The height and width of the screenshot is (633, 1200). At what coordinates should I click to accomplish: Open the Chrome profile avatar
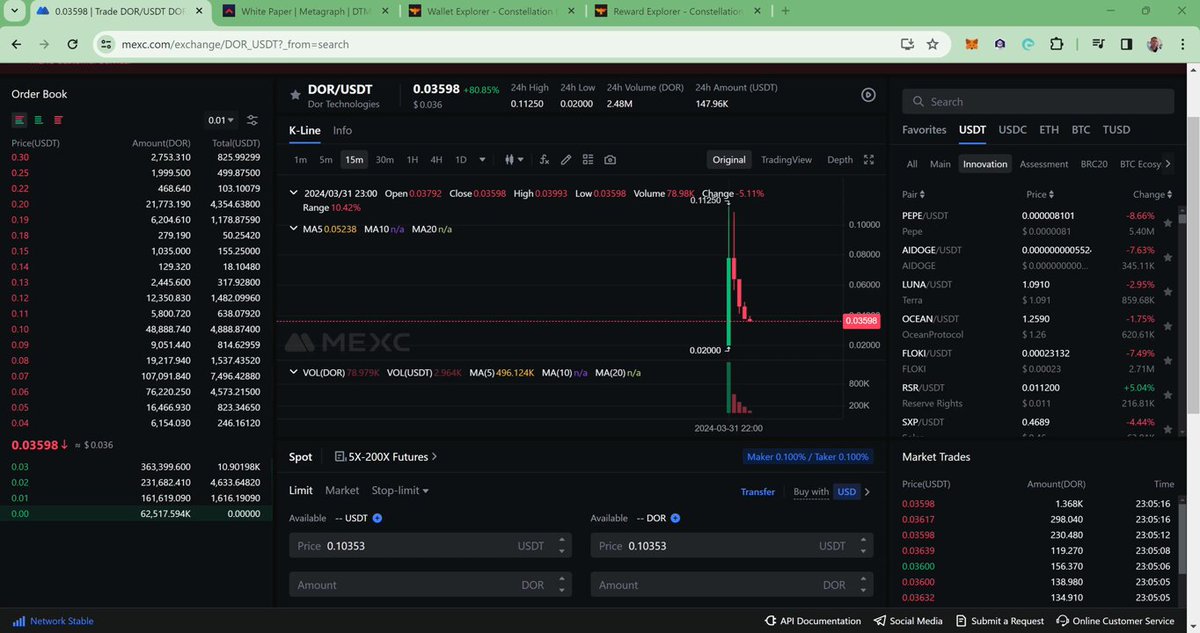point(1154,44)
